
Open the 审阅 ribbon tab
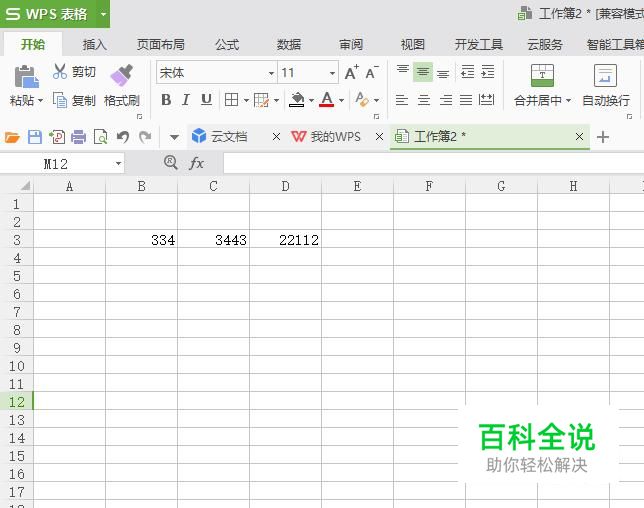351,44
